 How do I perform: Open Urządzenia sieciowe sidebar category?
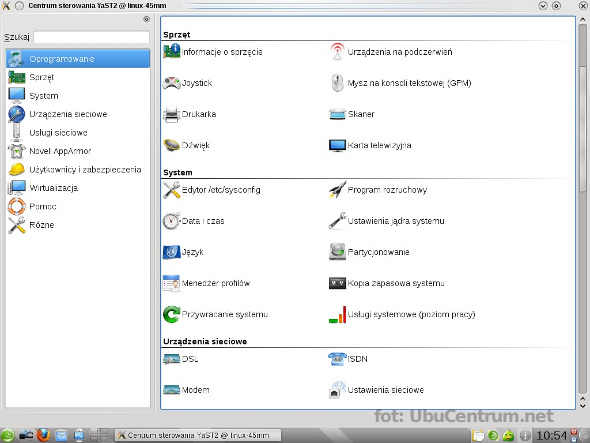pyautogui.click(x=78, y=114)
